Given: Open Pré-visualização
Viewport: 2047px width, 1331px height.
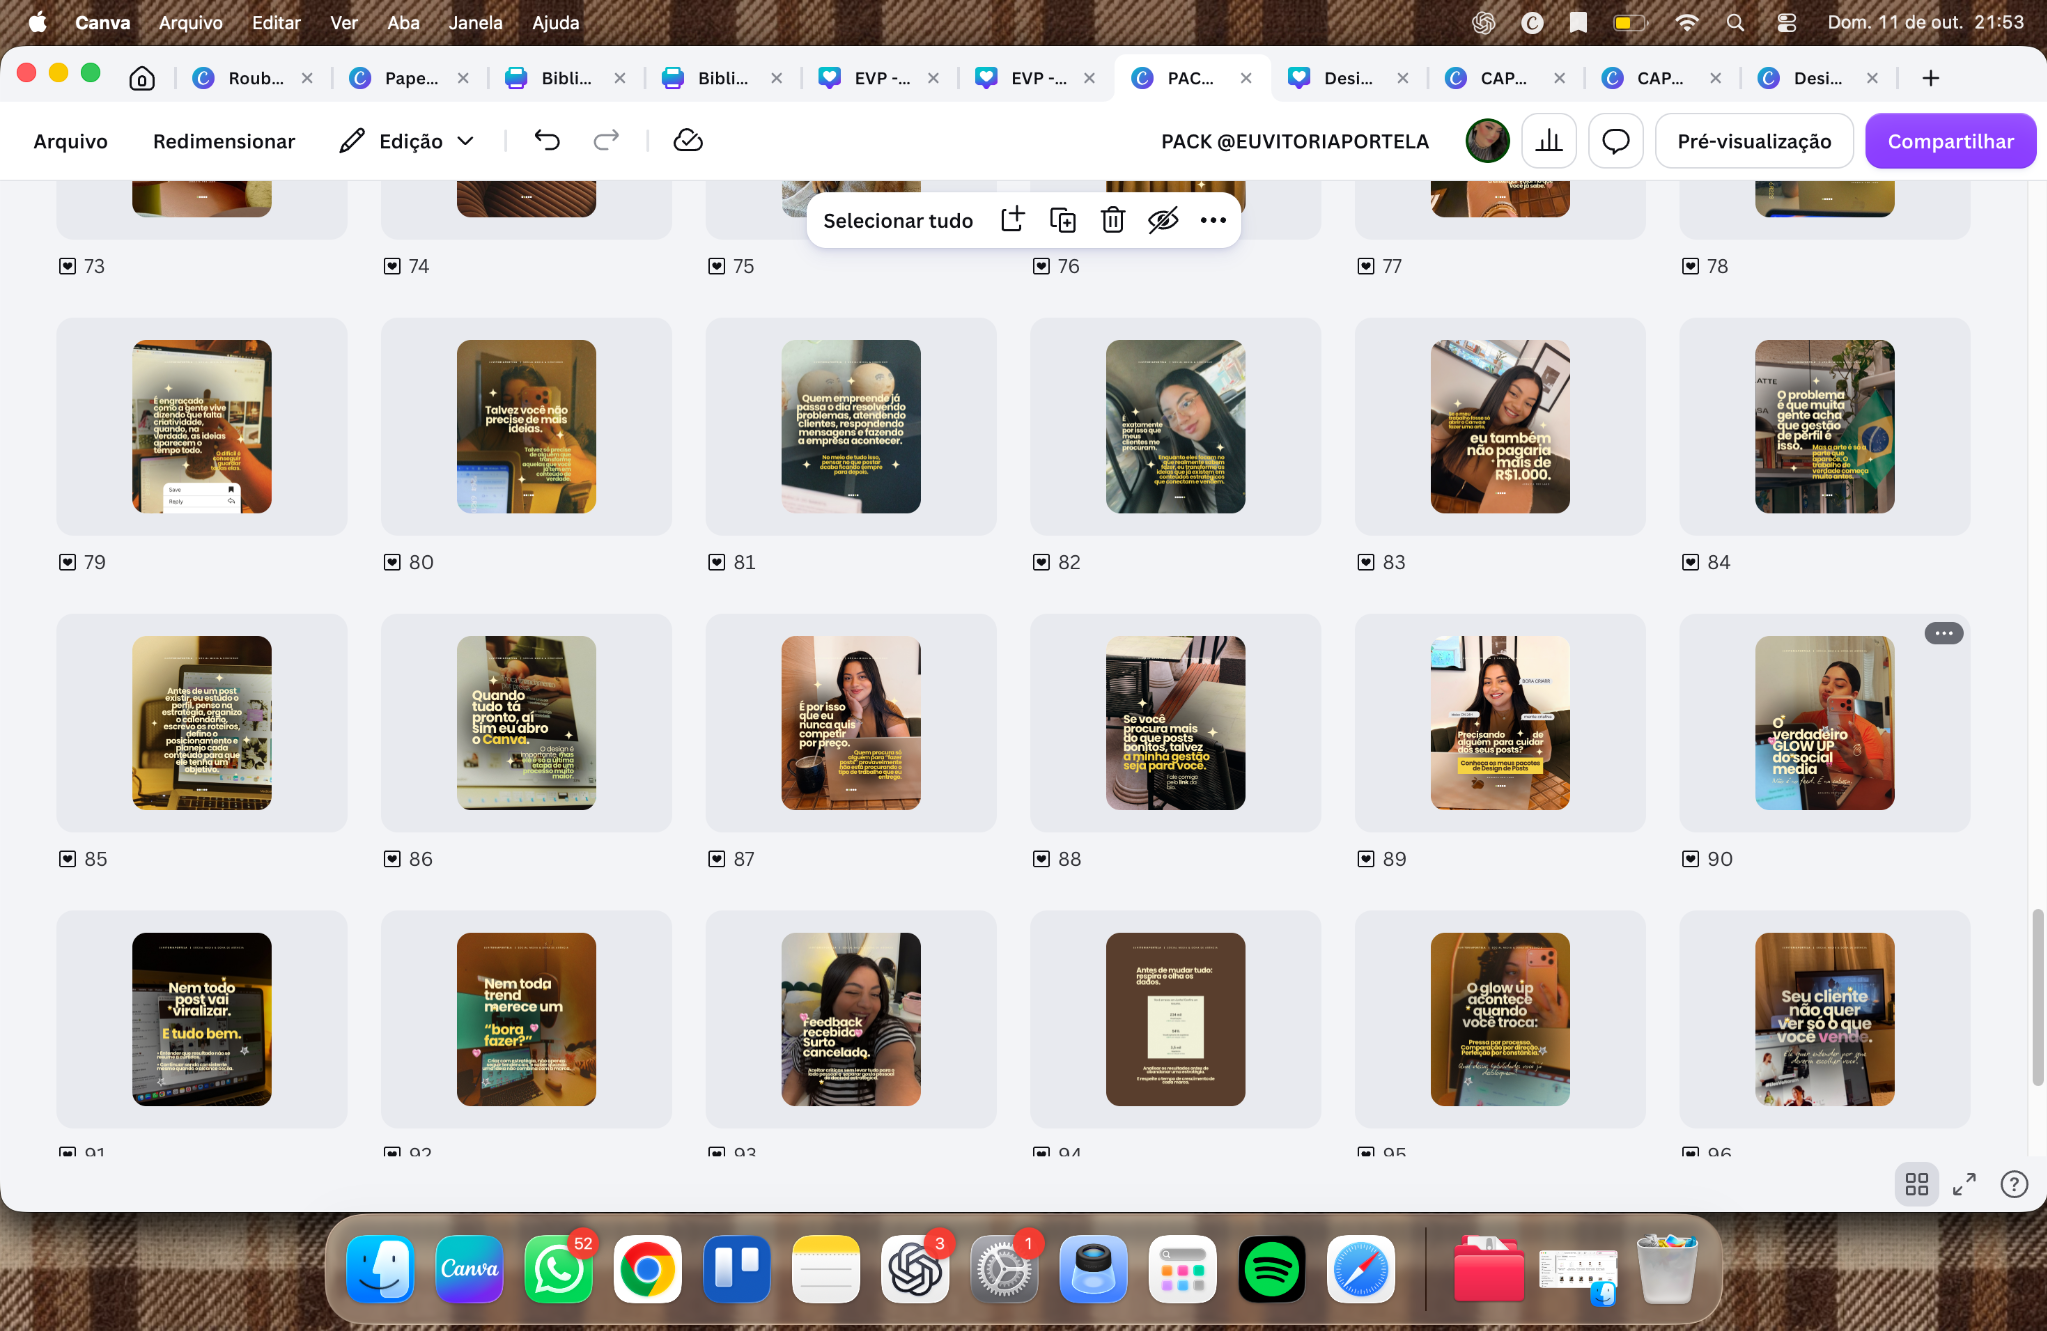Looking at the screenshot, I should (x=1754, y=141).
